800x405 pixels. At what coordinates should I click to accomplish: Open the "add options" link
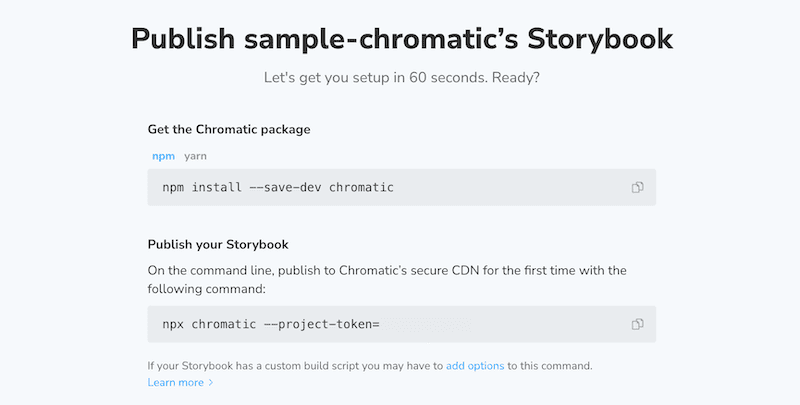click(x=475, y=366)
